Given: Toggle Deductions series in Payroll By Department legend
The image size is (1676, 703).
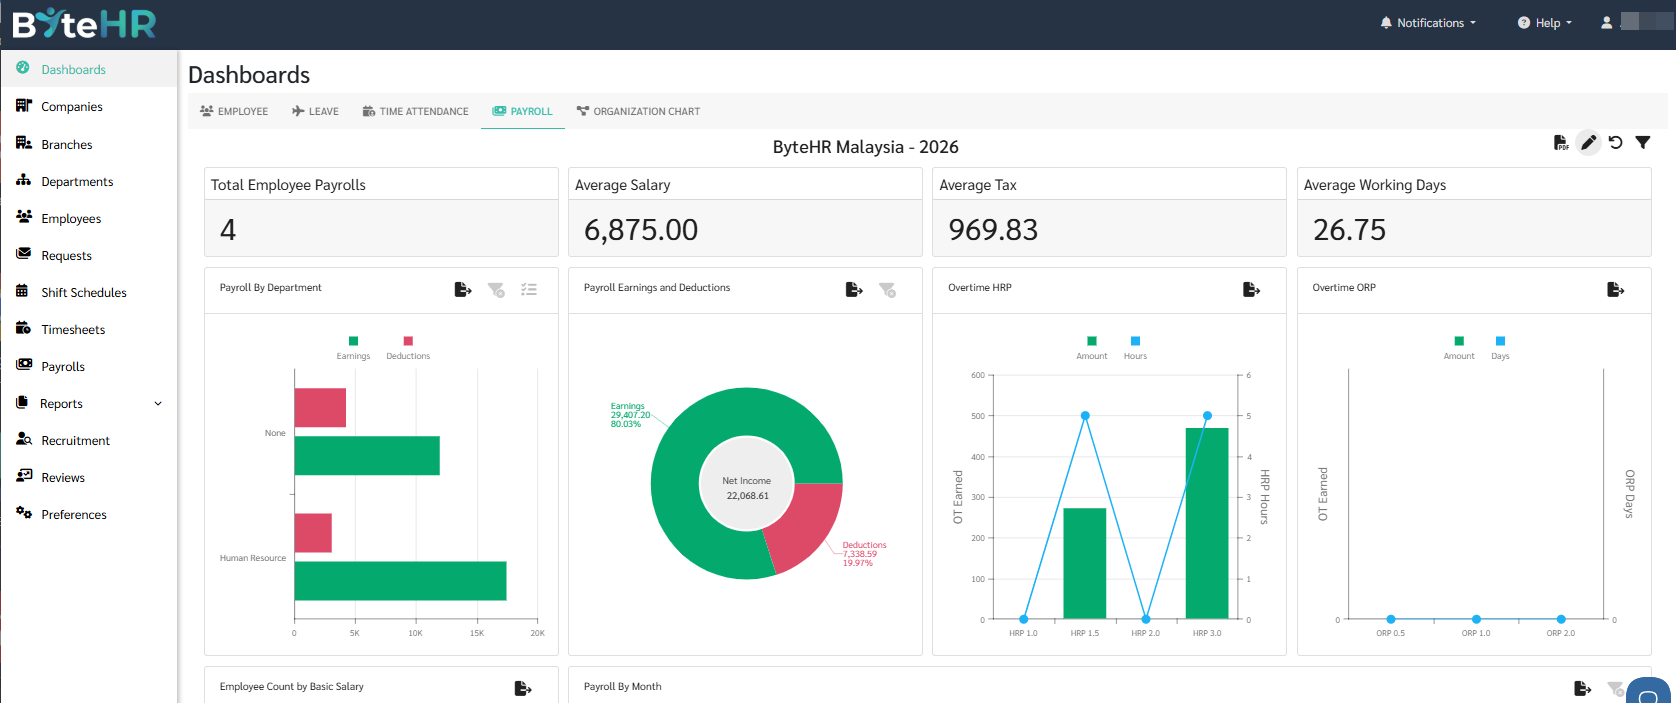Looking at the screenshot, I should (408, 342).
